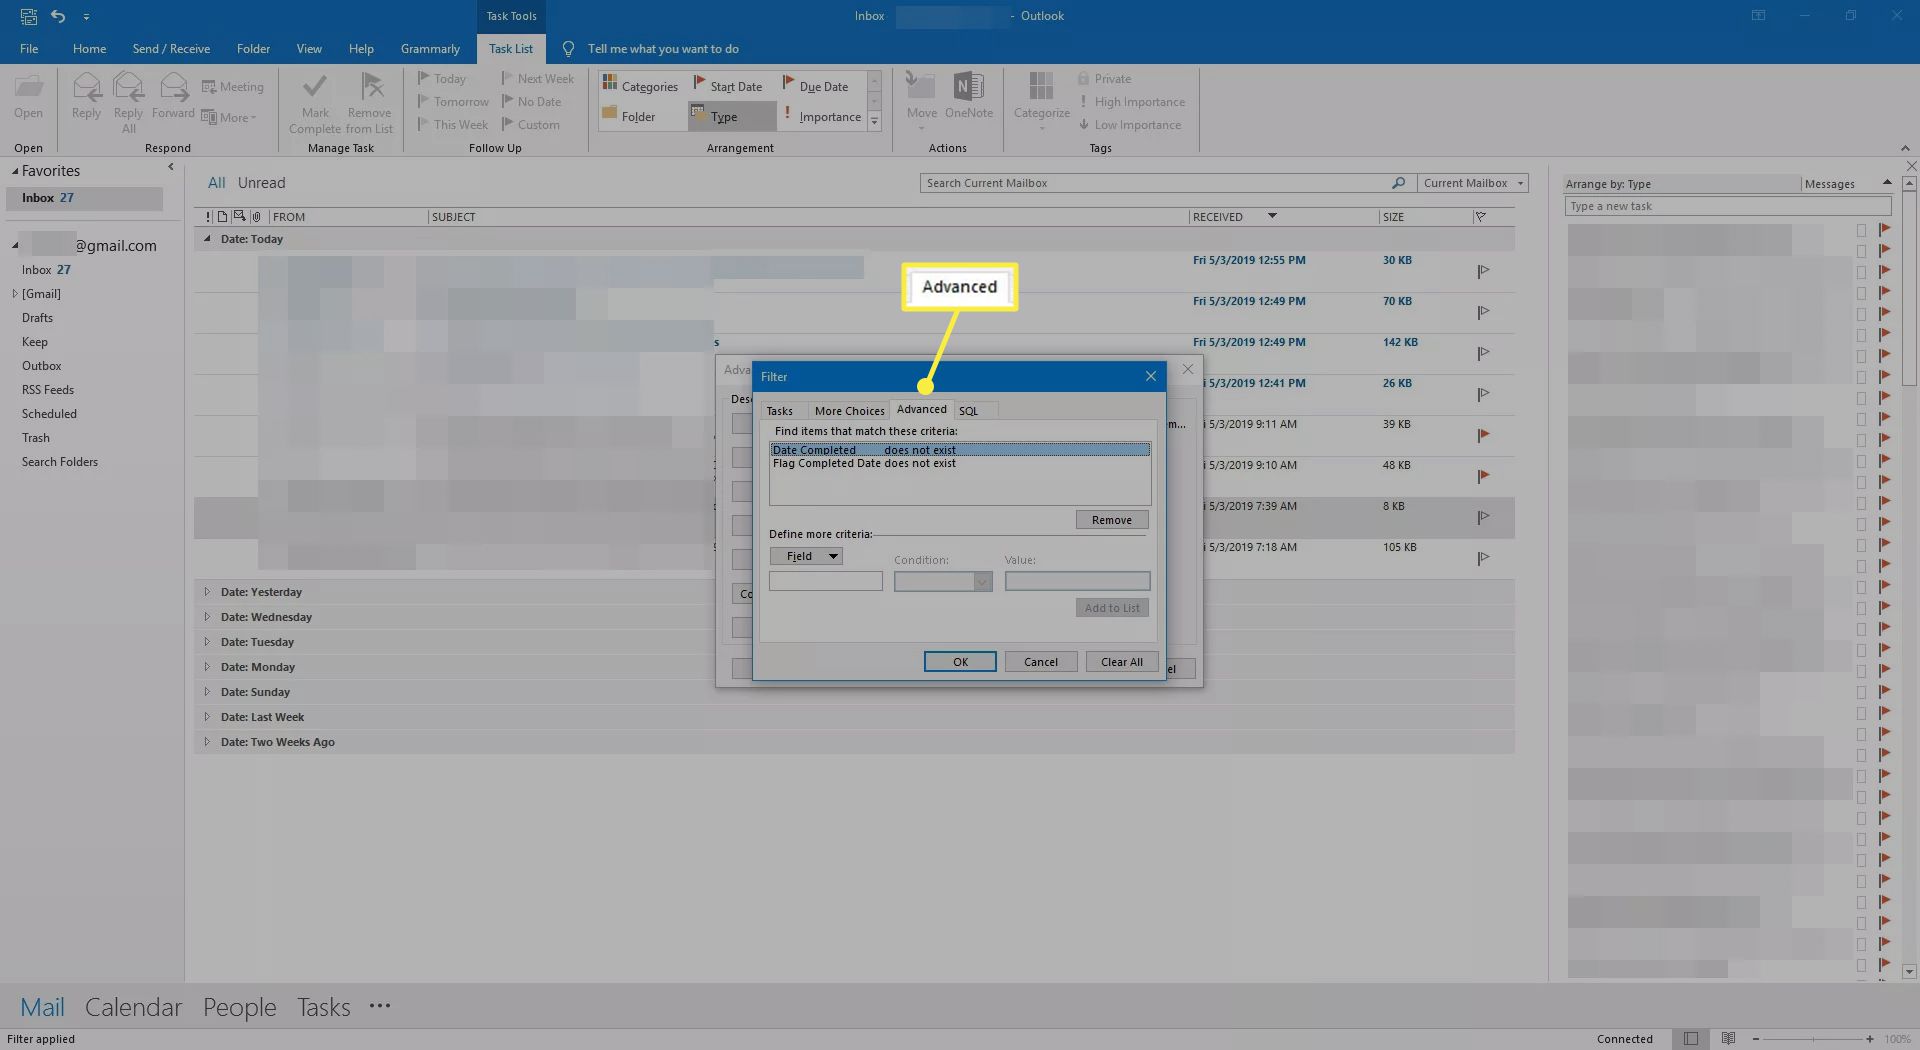Open the Drafts folder
Viewport: 1920px width, 1050px height.
pyautogui.click(x=37, y=317)
